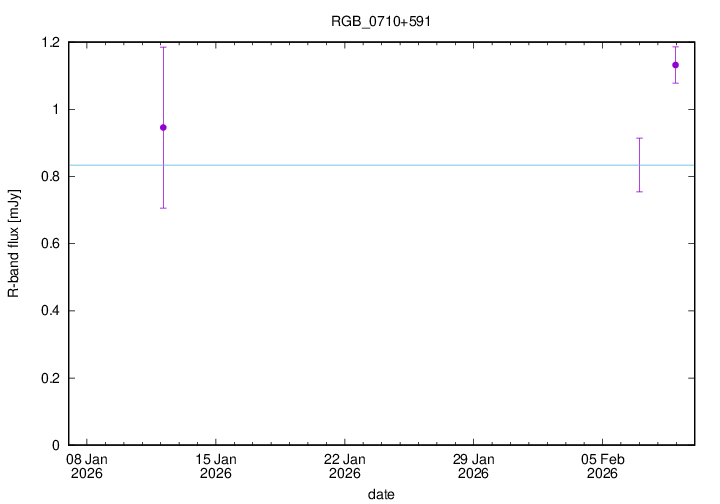Image resolution: width=720 pixels, height=504 pixels.
Task: Click the 1 y-axis tick label
Action: (x=57, y=109)
